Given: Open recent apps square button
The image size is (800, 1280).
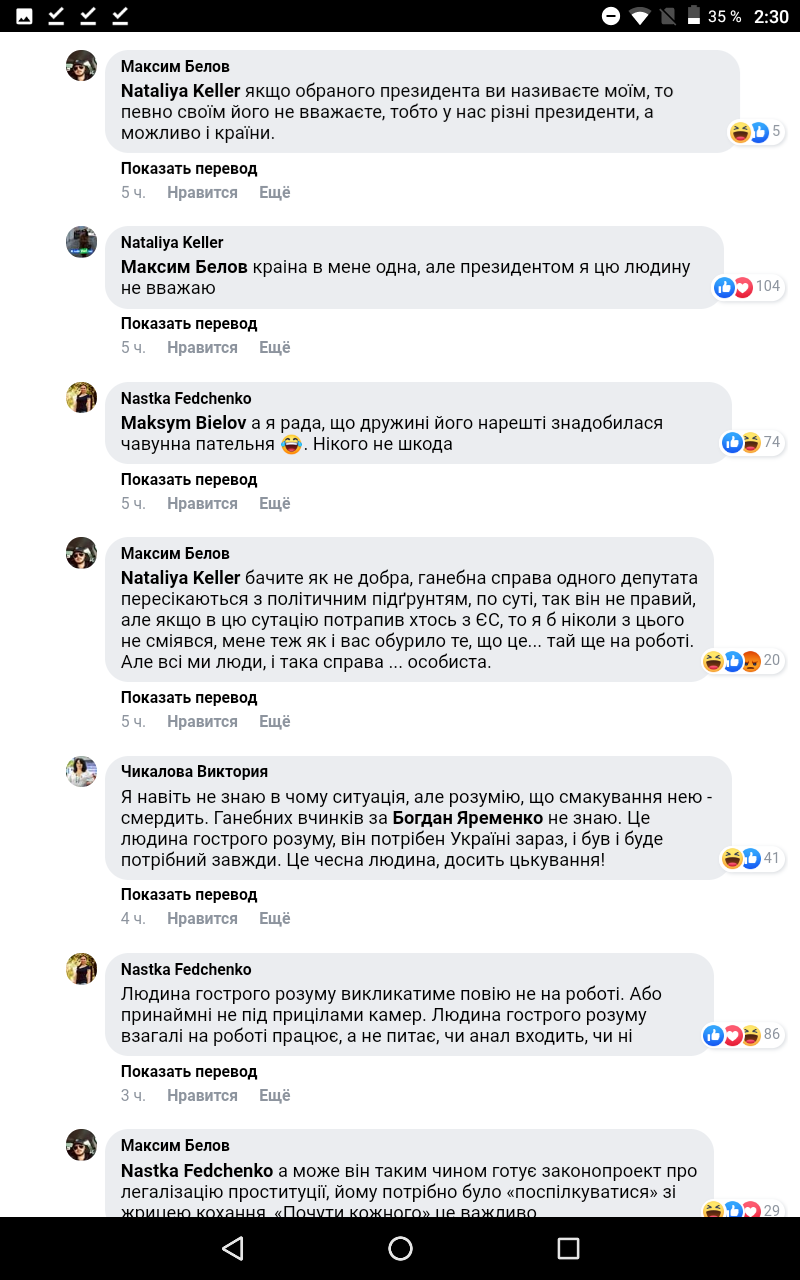Looking at the screenshot, I should pyautogui.click(x=568, y=1248).
